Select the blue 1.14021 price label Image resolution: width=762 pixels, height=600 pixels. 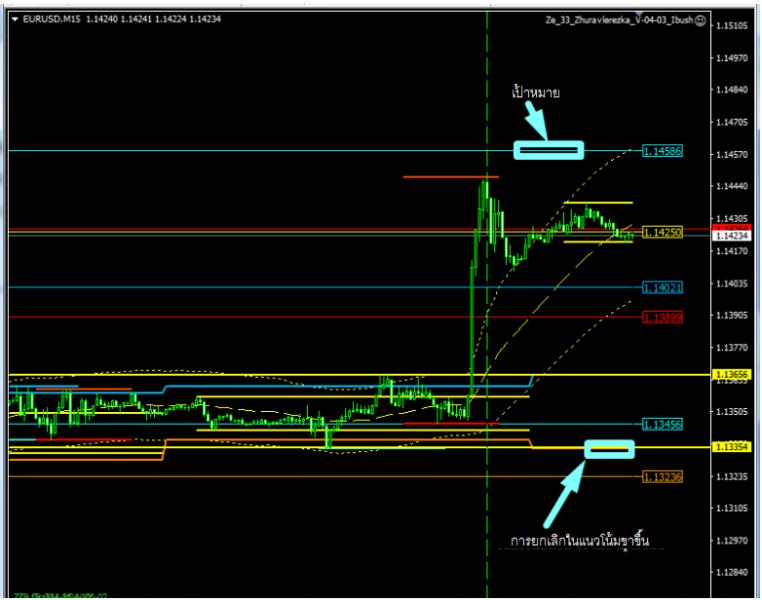662,288
